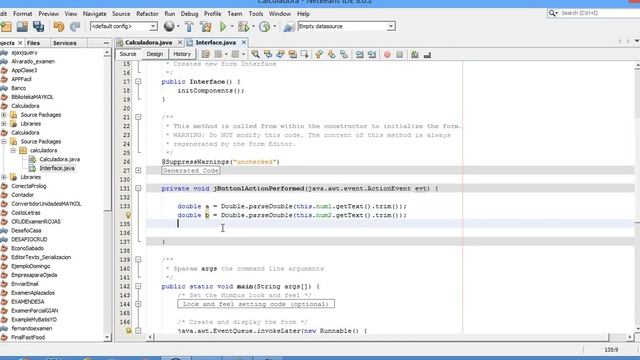Expand Look and feel fold on line 144

[x=138, y=304]
